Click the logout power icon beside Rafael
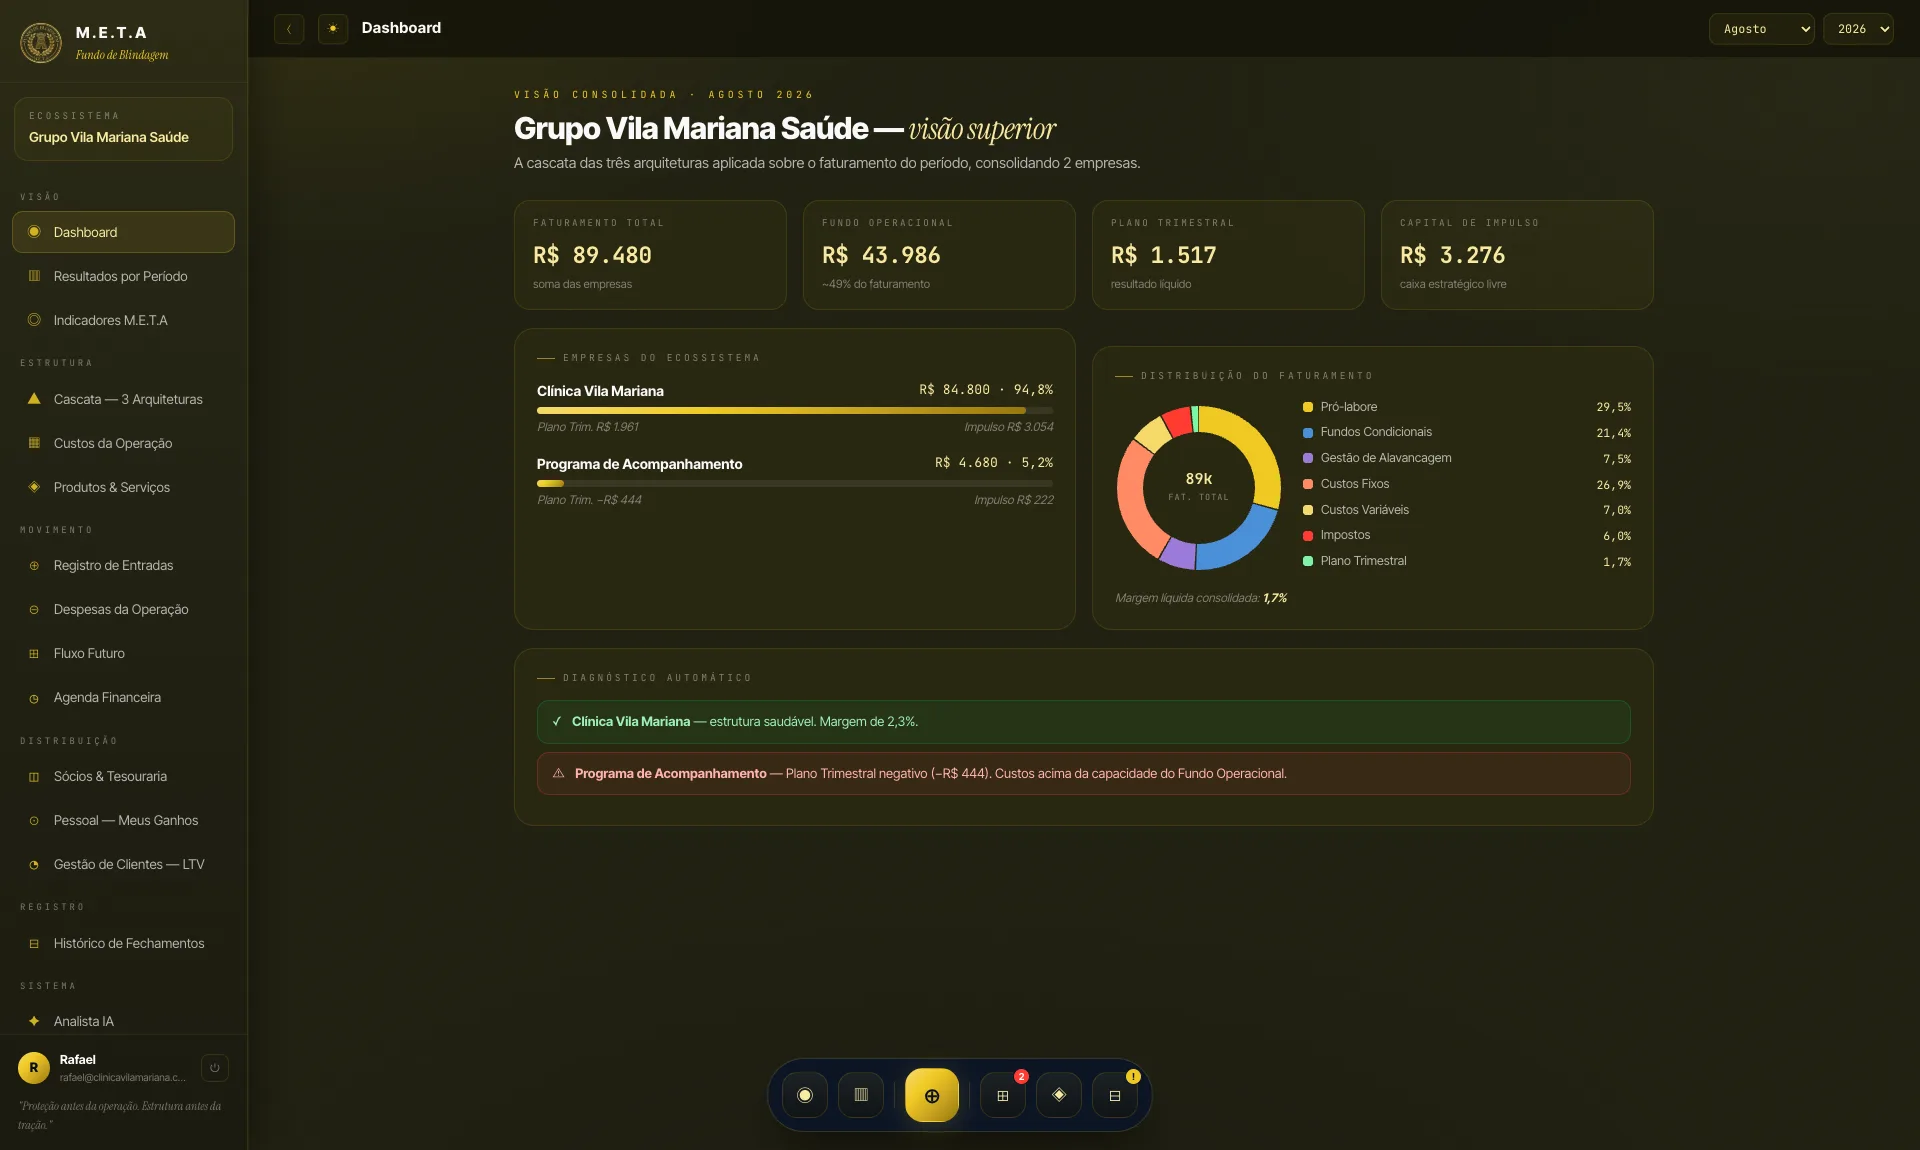Image resolution: width=1920 pixels, height=1150 pixels. tap(214, 1068)
